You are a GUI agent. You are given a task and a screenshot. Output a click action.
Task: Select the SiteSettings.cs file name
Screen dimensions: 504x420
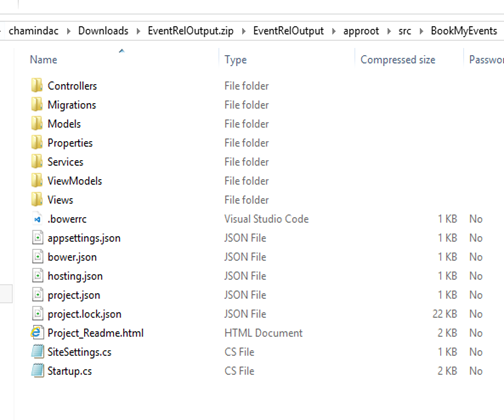pyautogui.click(x=79, y=352)
